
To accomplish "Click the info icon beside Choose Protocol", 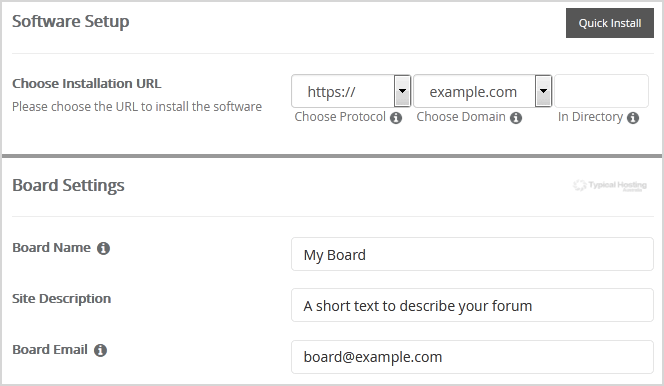I will 396,118.
